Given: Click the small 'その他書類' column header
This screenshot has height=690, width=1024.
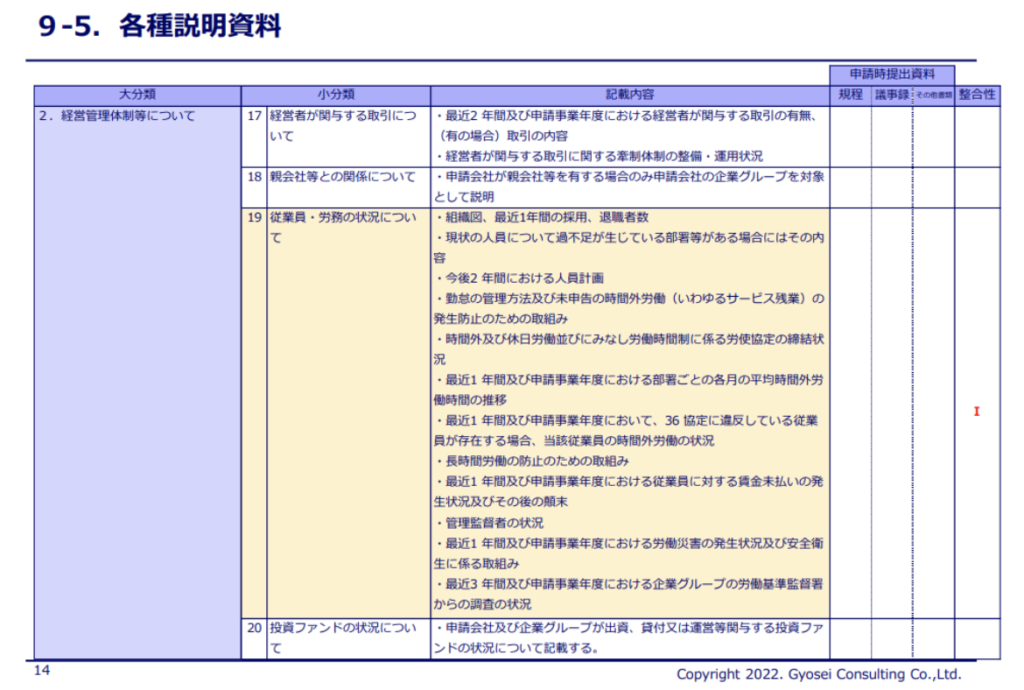Looking at the screenshot, I should [x=933, y=95].
